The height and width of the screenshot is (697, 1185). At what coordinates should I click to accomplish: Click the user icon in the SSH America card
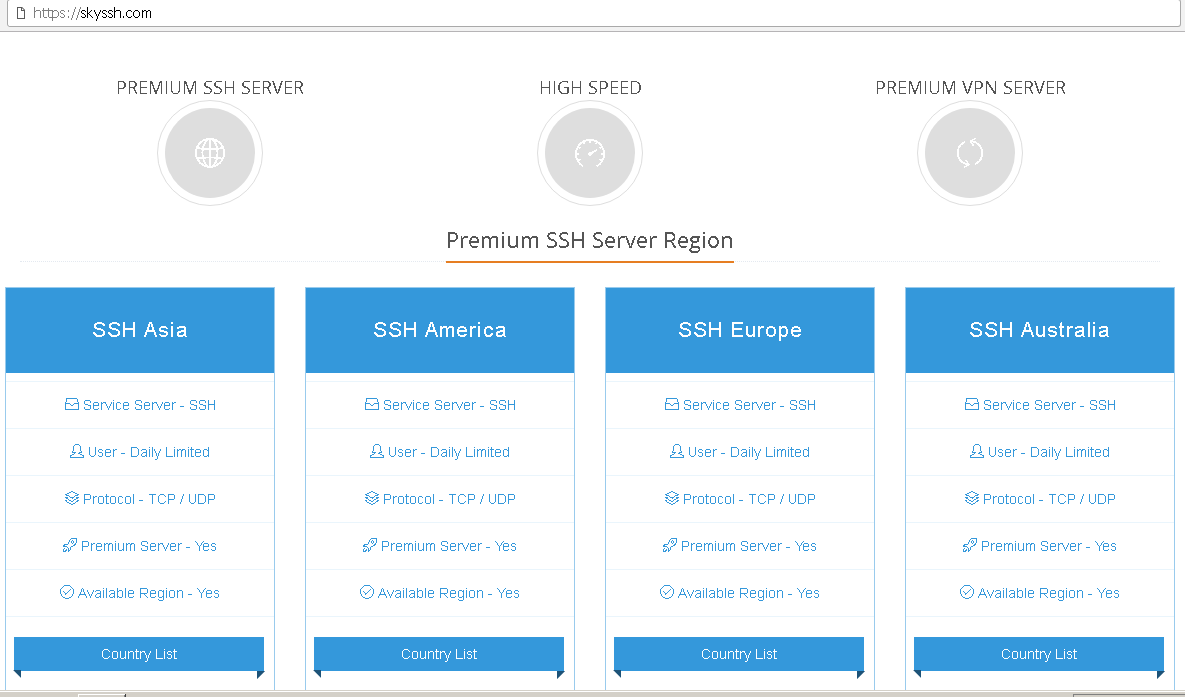click(377, 452)
